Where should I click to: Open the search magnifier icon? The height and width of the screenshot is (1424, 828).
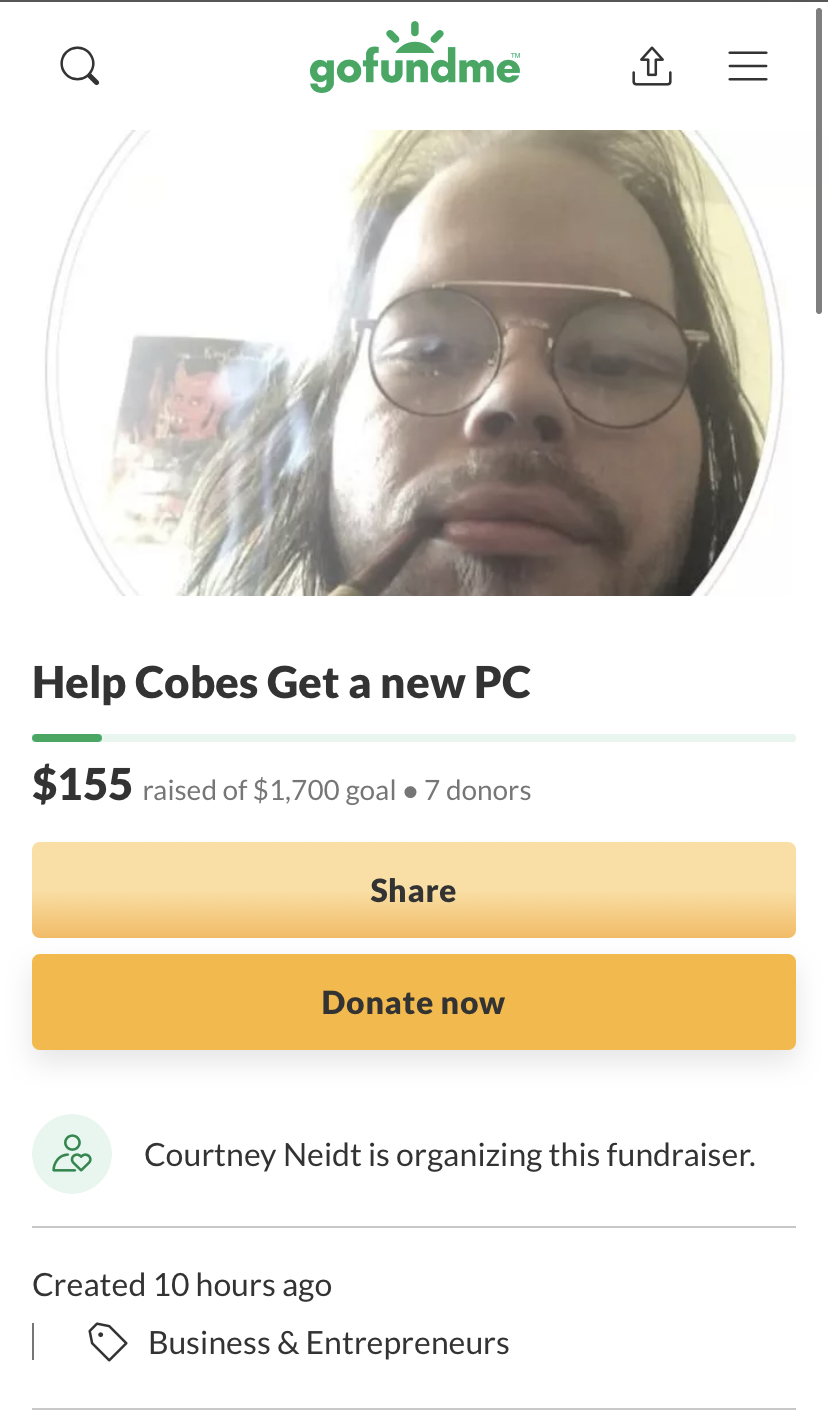click(x=79, y=66)
